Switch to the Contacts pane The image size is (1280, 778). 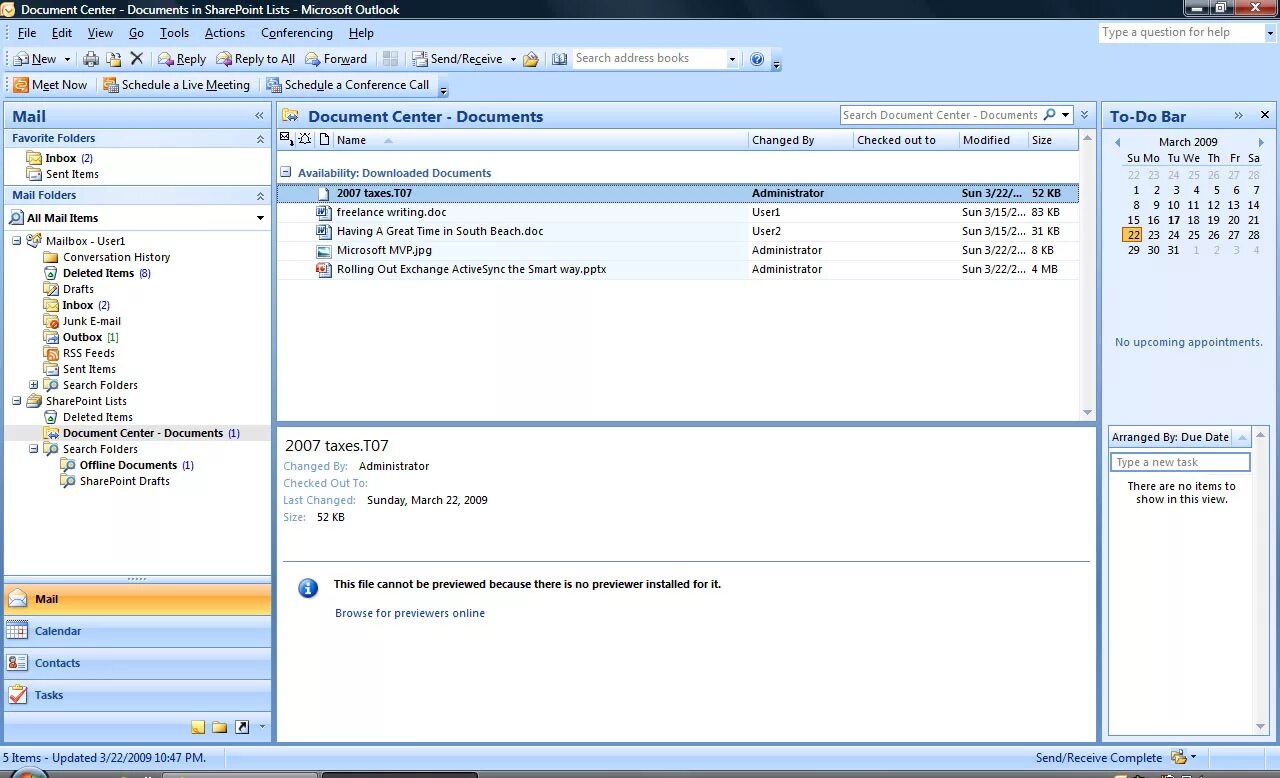(137, 663)
